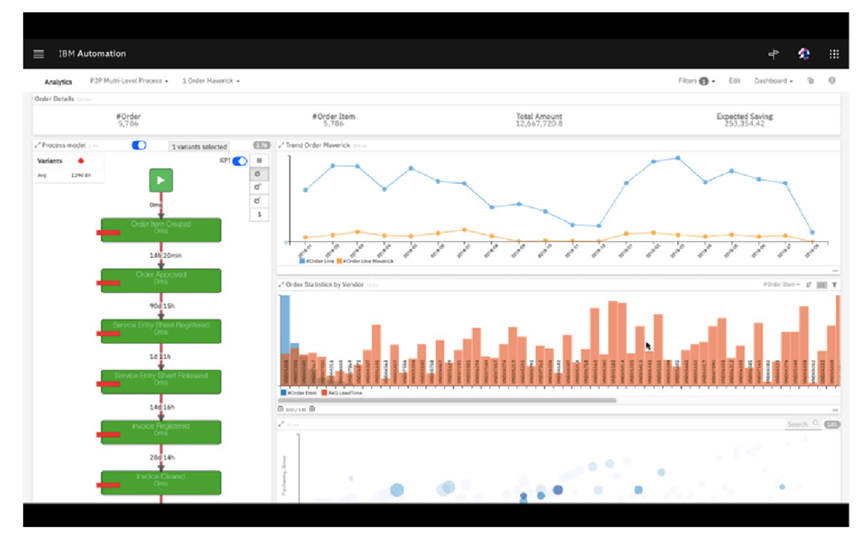
Task: Click the filter funnel icon in vendor chart
Action: (x=835, y=285)
